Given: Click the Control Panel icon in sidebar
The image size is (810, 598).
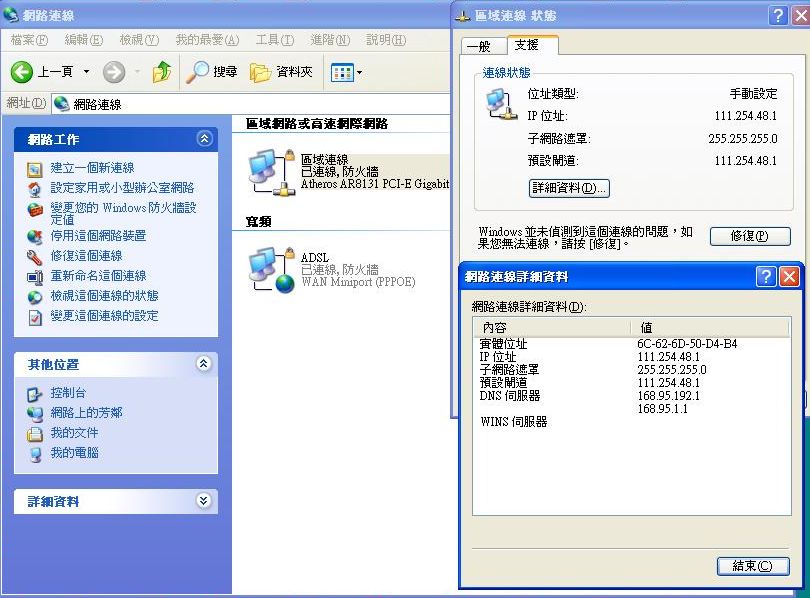Looking at the screenshot, I should [35, 394].
